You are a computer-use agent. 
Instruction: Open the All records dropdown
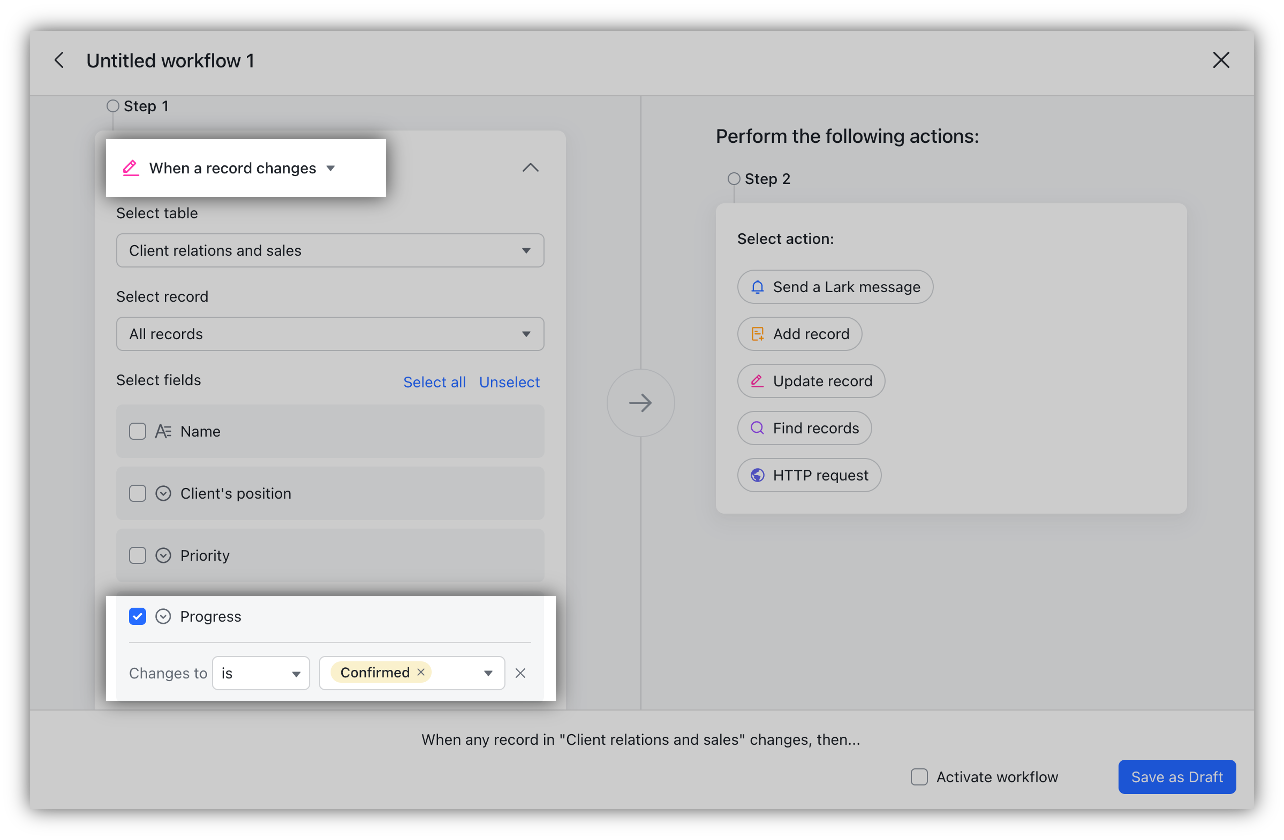click(330, 334)
